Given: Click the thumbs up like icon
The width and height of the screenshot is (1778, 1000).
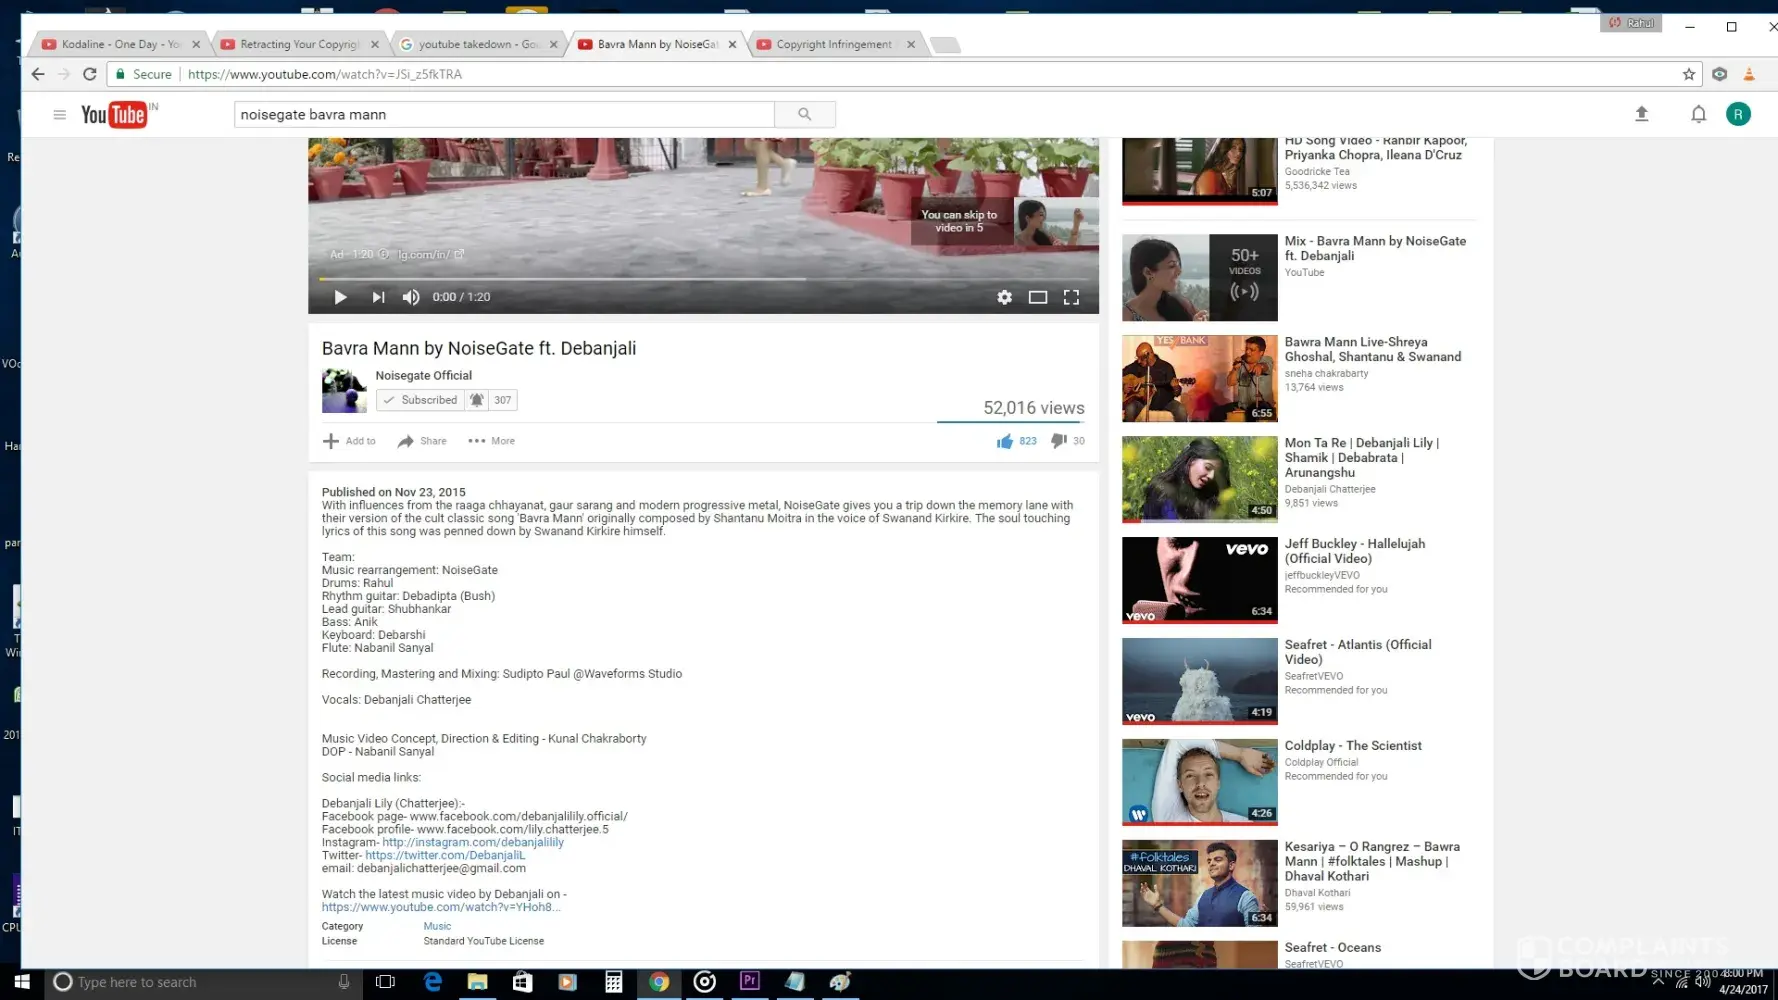Looking at the screenshot, I should coord(1004,441).
